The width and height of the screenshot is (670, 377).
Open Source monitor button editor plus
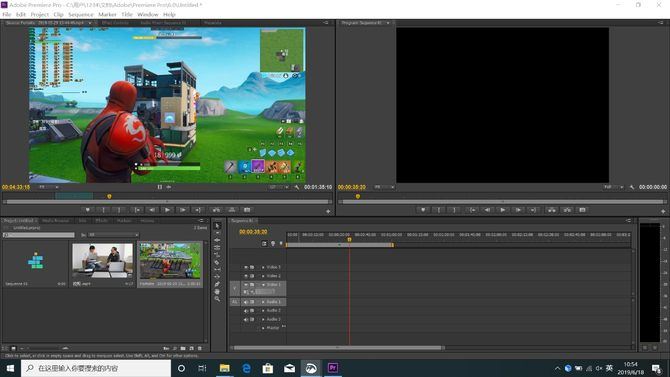coord(328,211)
